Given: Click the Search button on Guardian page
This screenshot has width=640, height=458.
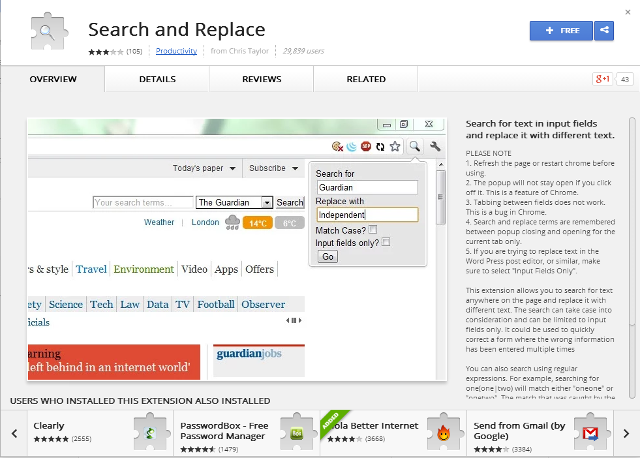Looking at the screenshot, I should coord(290,202).
